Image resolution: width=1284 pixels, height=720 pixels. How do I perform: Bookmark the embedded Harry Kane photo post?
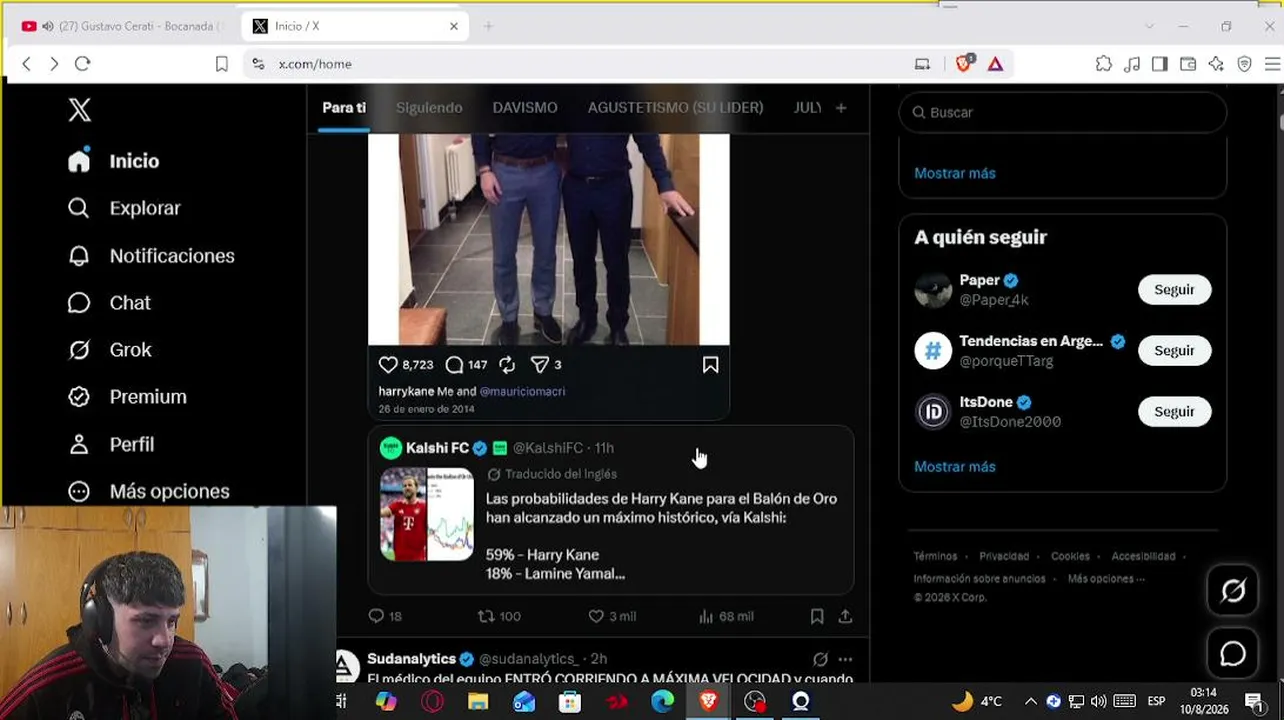pos(710,365)
